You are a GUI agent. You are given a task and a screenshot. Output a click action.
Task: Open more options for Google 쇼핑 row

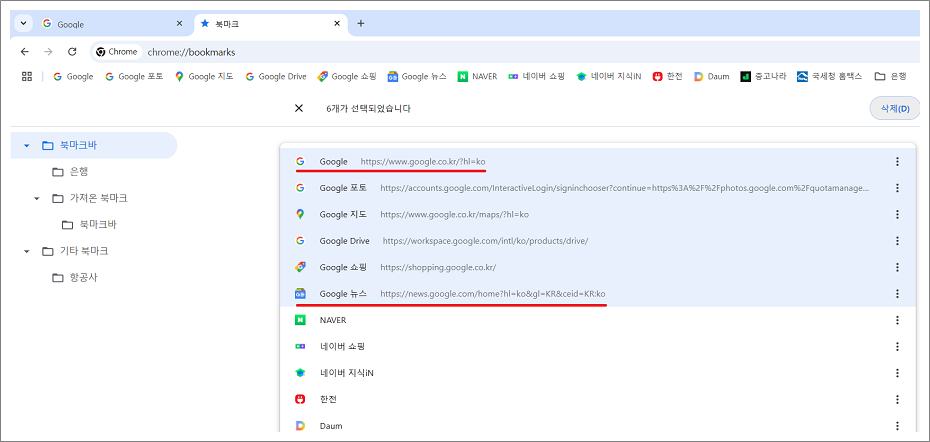pos(897,267)
